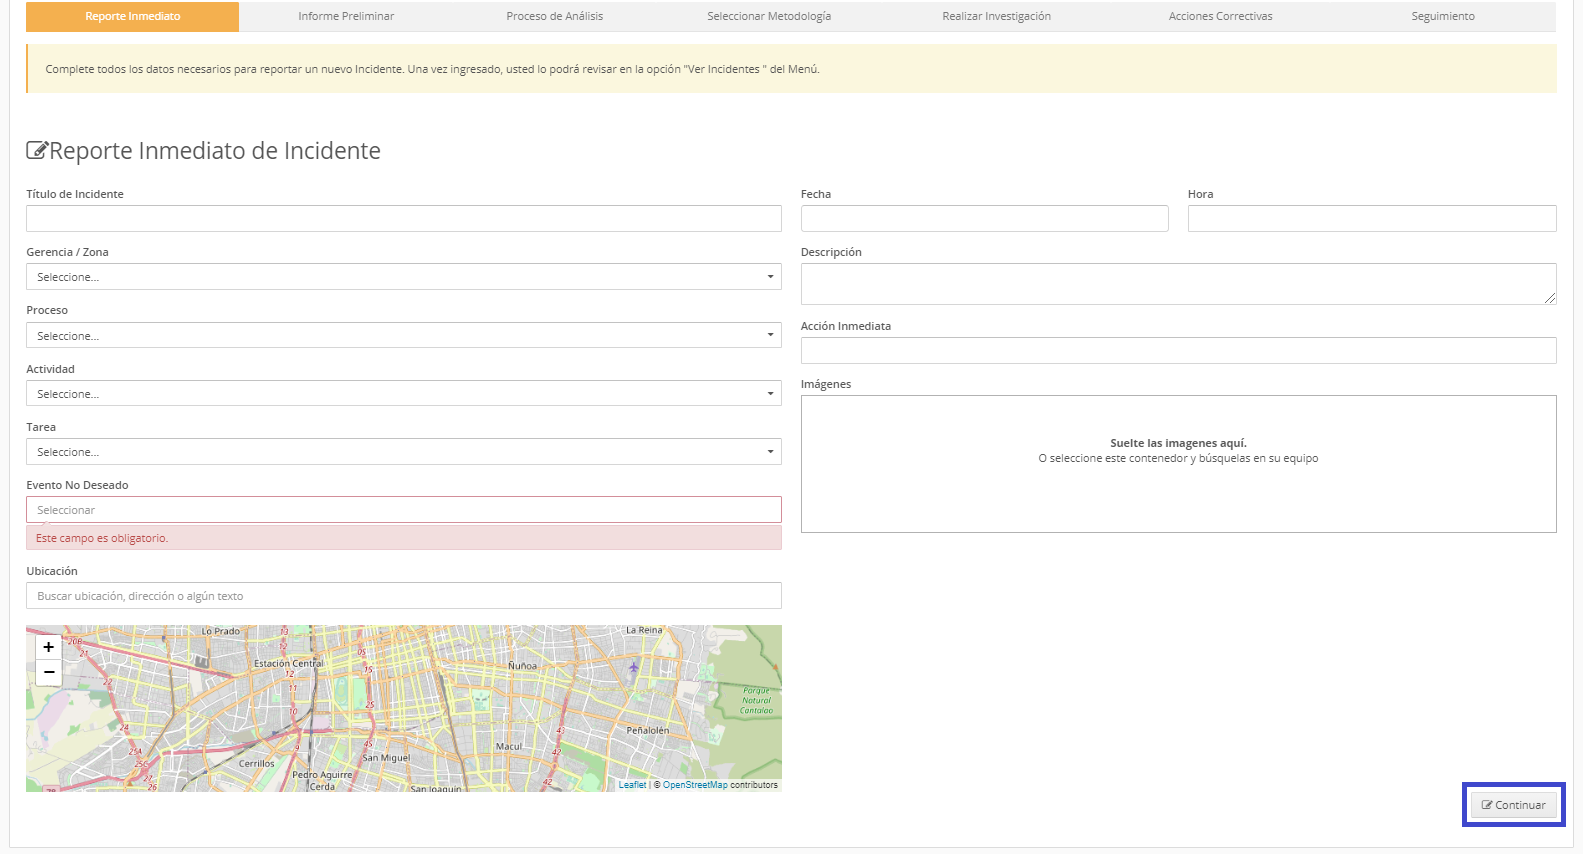This screenshot has width=1583, height=854.
Task: Zoom in on the map
Action: click(x=48, y=647)
